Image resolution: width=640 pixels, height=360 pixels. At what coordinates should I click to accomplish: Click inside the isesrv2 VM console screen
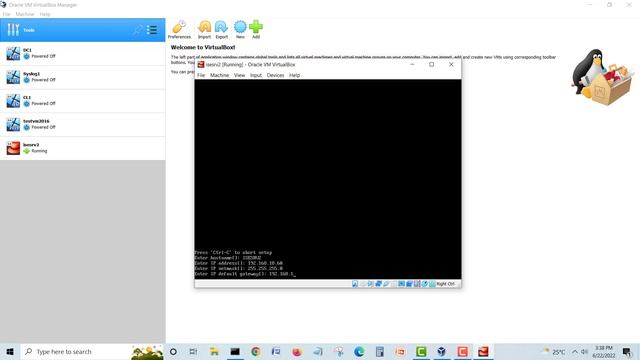coord(328,179)
